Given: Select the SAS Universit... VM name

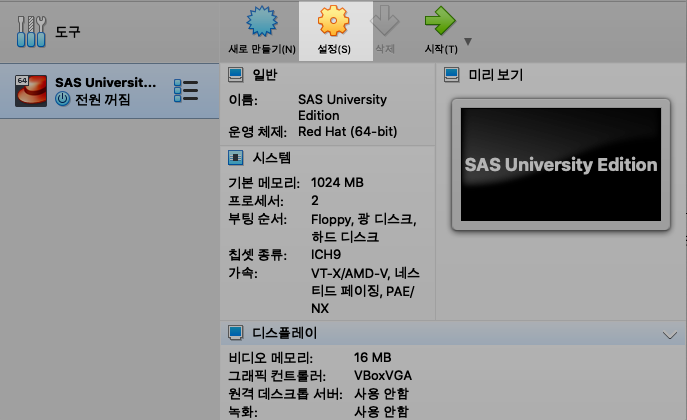Looking at the screenshot, I should [105, 82].
